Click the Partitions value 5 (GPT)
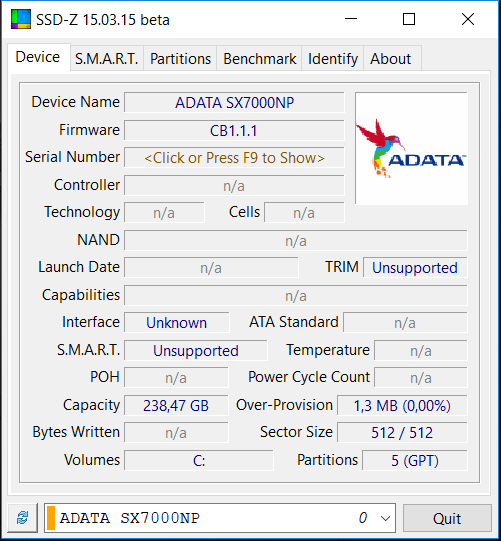 [415, 461]
